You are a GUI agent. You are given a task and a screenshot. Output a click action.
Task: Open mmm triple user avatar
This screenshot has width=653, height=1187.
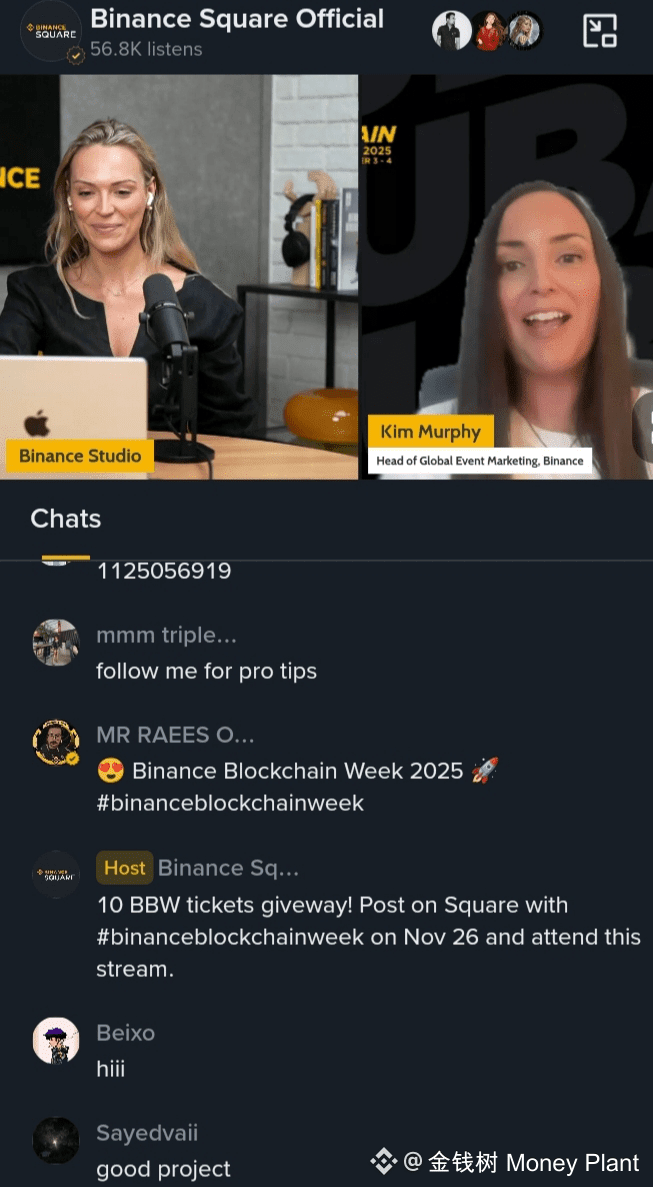click(x=56, y=643)
